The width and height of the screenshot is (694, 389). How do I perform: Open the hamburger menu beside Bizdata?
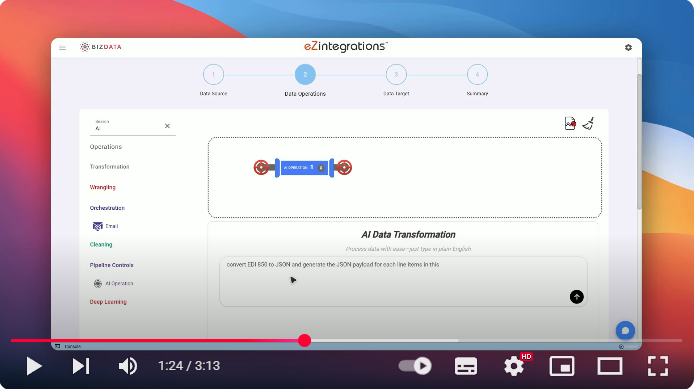pos(62,47)
